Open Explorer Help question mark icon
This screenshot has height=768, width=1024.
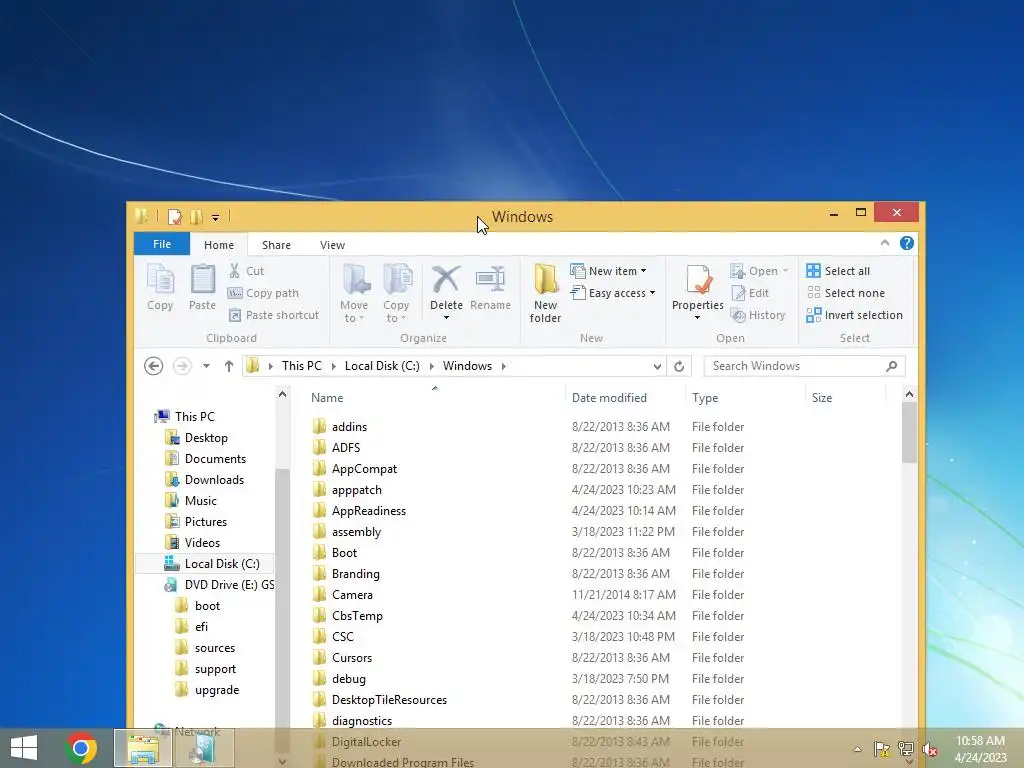(906, 243)
